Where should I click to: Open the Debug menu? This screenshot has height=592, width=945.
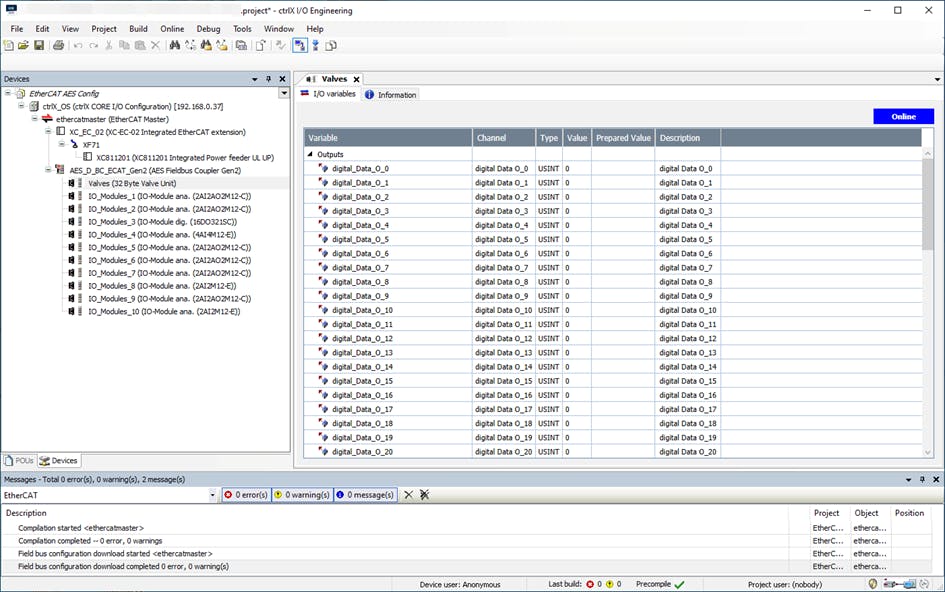208,28
